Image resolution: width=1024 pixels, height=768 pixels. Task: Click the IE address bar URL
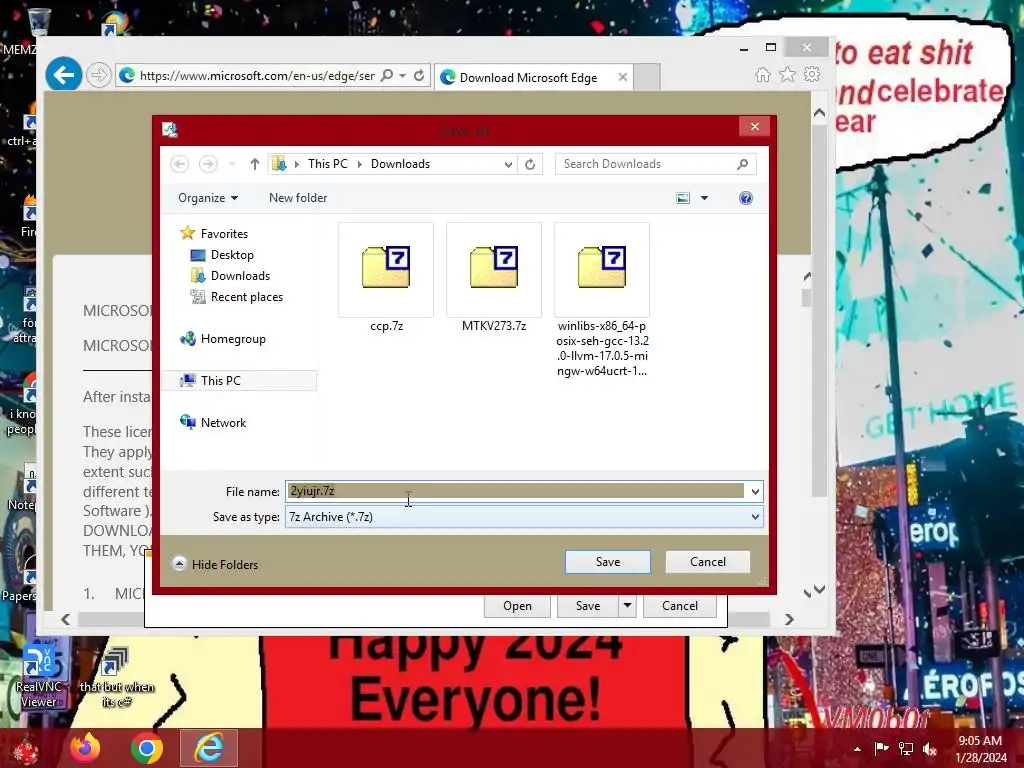[x=257, y=76]
